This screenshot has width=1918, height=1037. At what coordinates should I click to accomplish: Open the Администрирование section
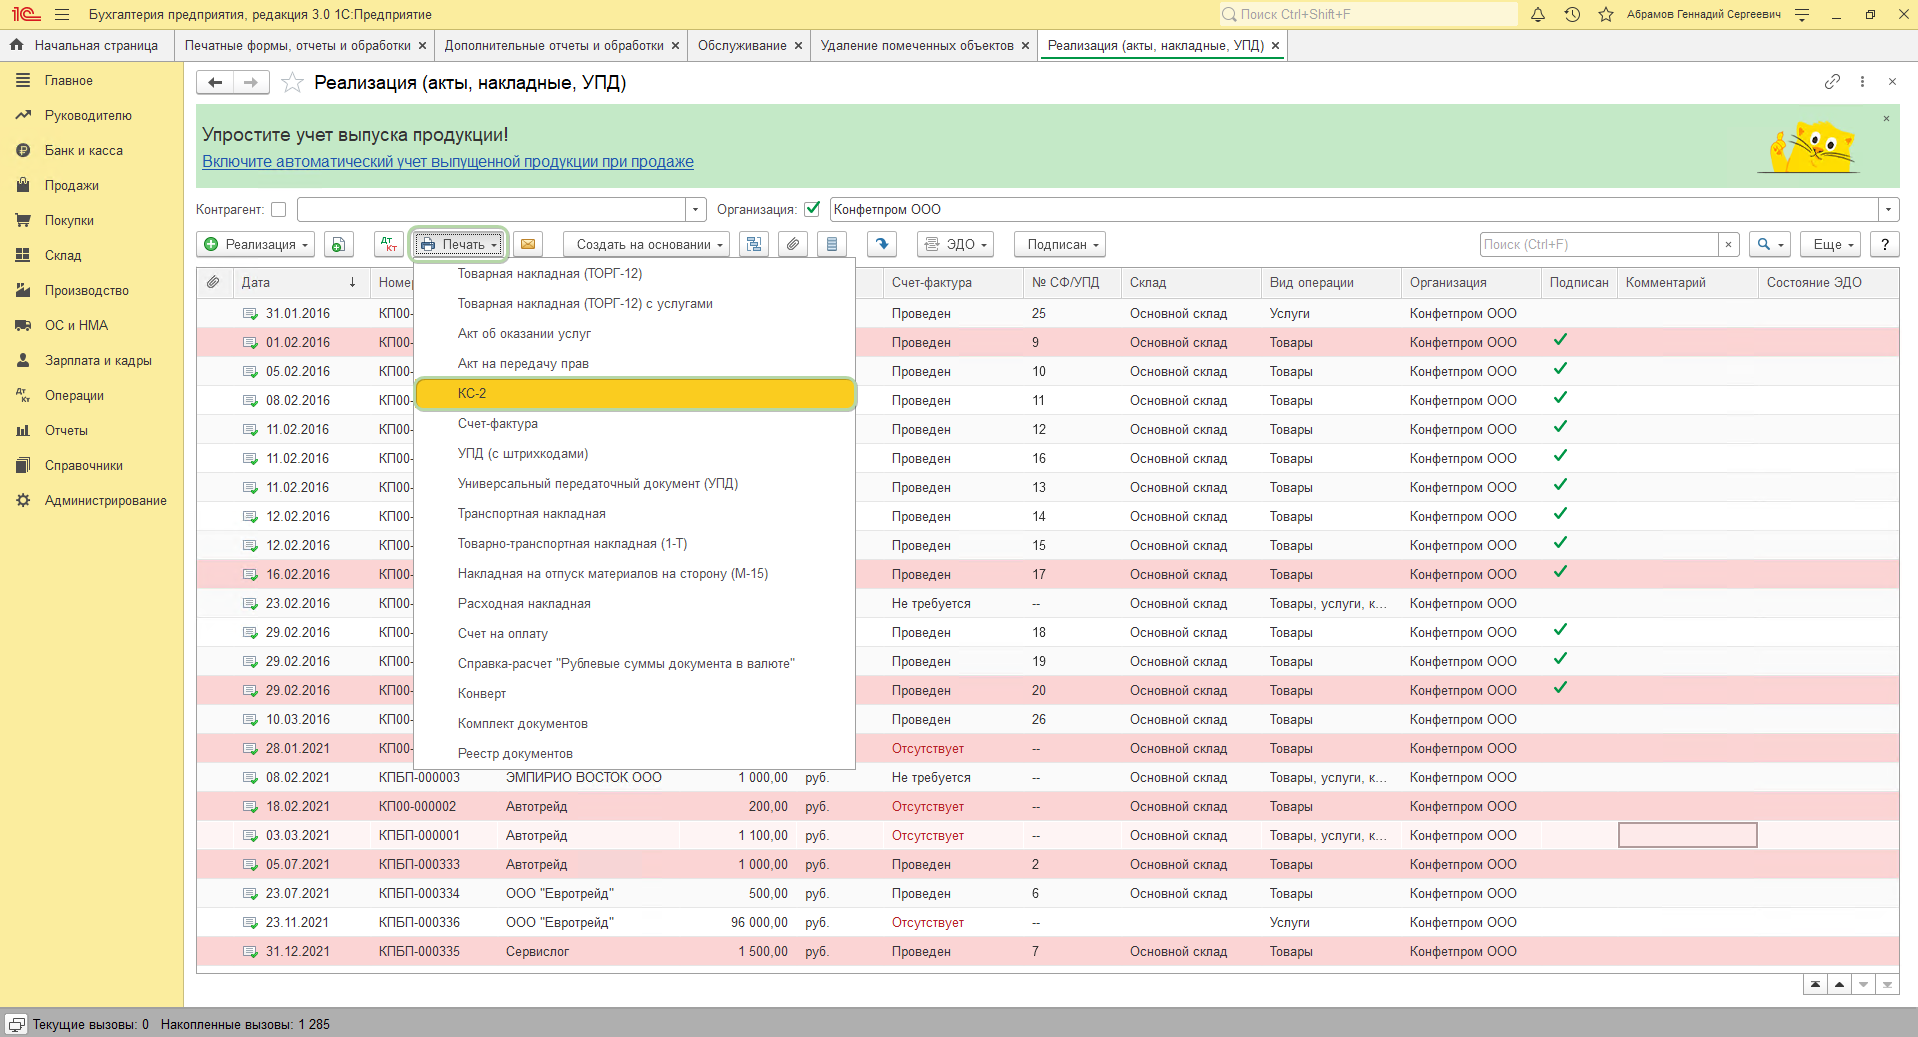coord(106,501)
